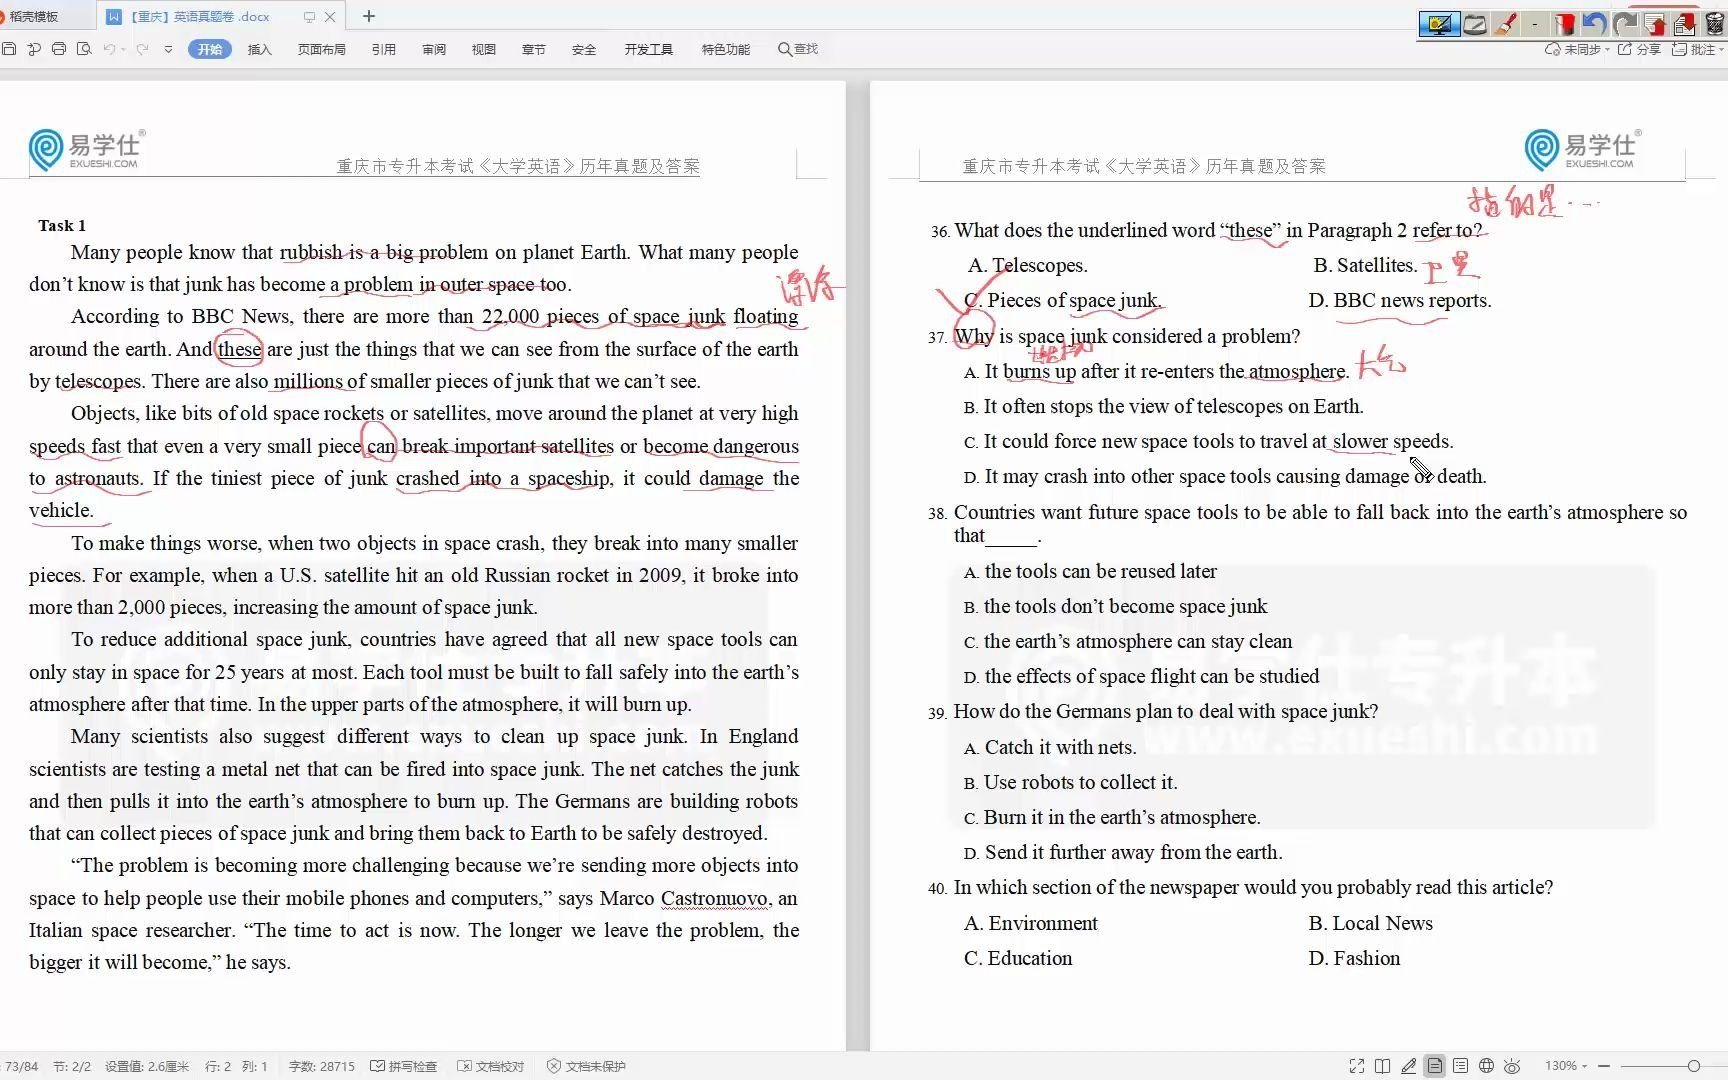
Task: Open the 特色功能 (Special Features) tab
Action: (x=726, y=49)
